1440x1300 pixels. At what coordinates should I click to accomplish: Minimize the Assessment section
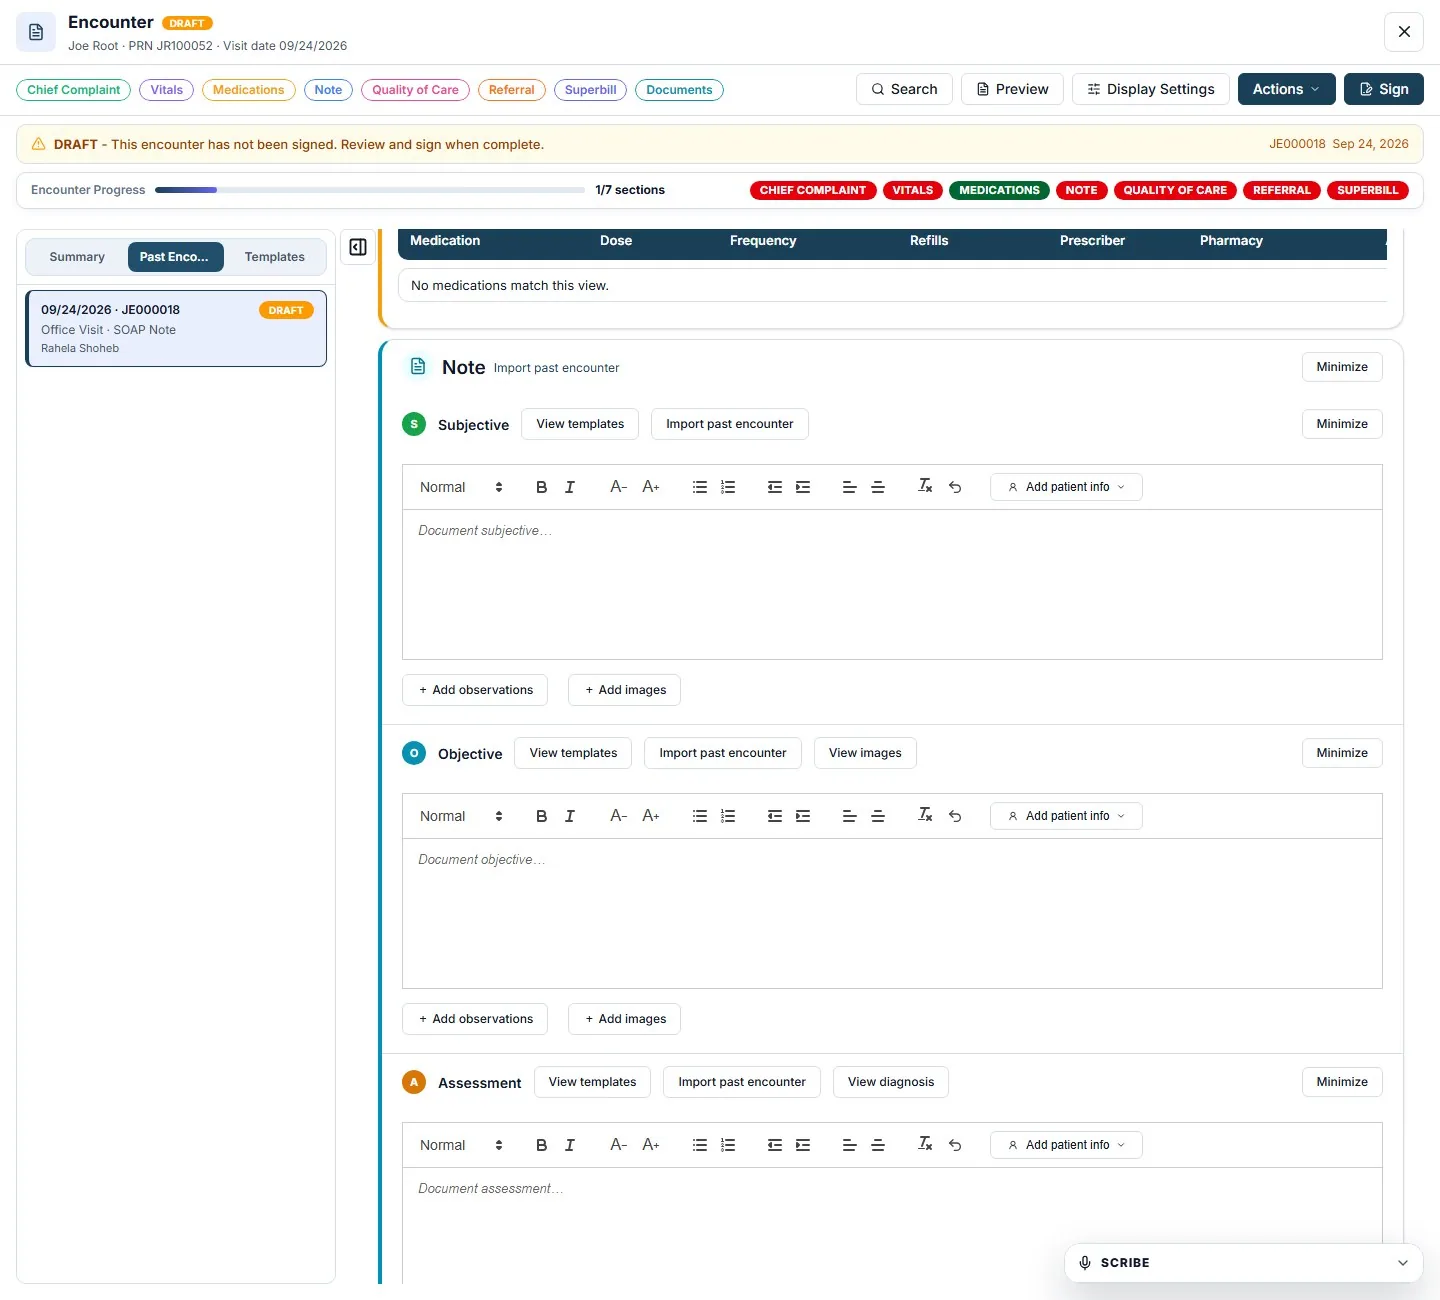1342,1082
